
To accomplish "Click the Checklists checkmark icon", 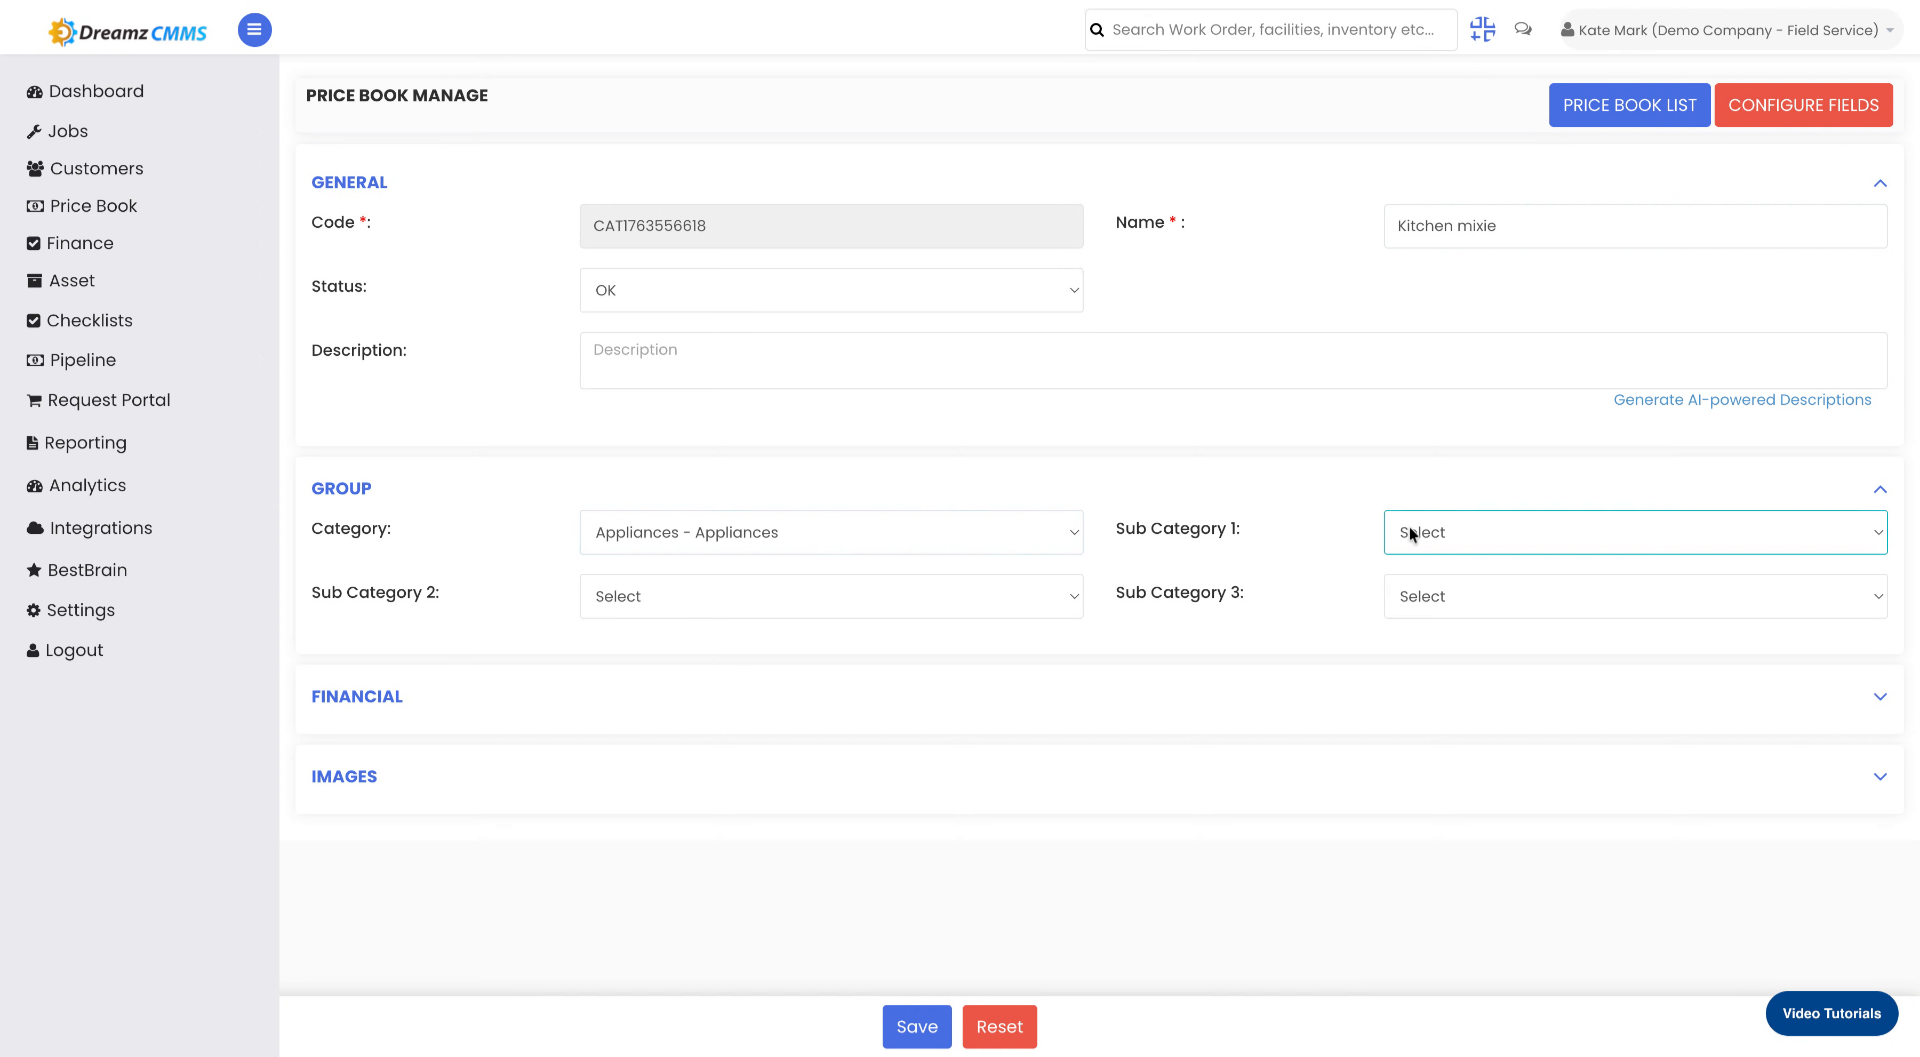I will [34, 320].
